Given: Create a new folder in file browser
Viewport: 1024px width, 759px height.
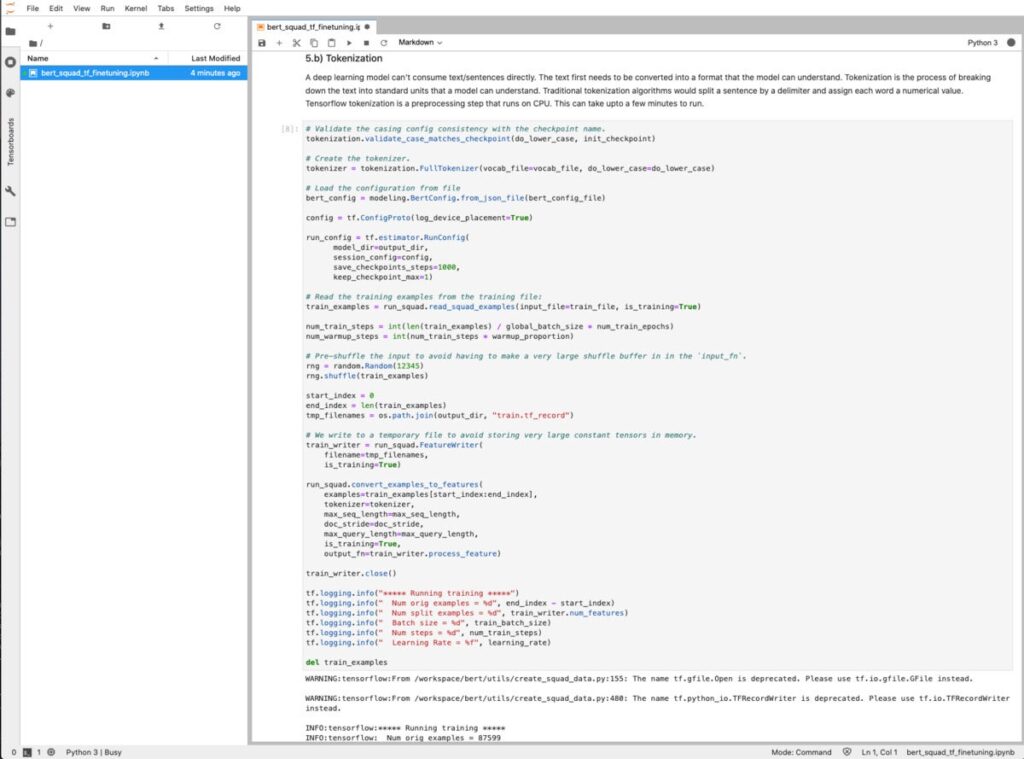Looking at the screenshot, I should point(106,26).
